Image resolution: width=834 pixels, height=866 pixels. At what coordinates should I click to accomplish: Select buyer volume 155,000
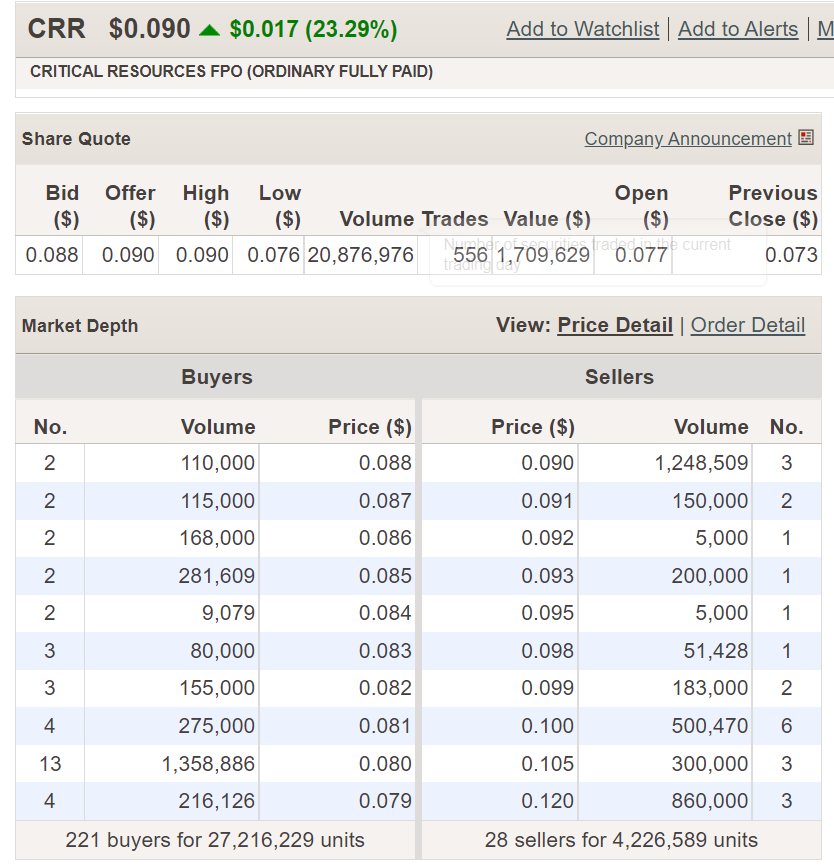coord(217,688)
